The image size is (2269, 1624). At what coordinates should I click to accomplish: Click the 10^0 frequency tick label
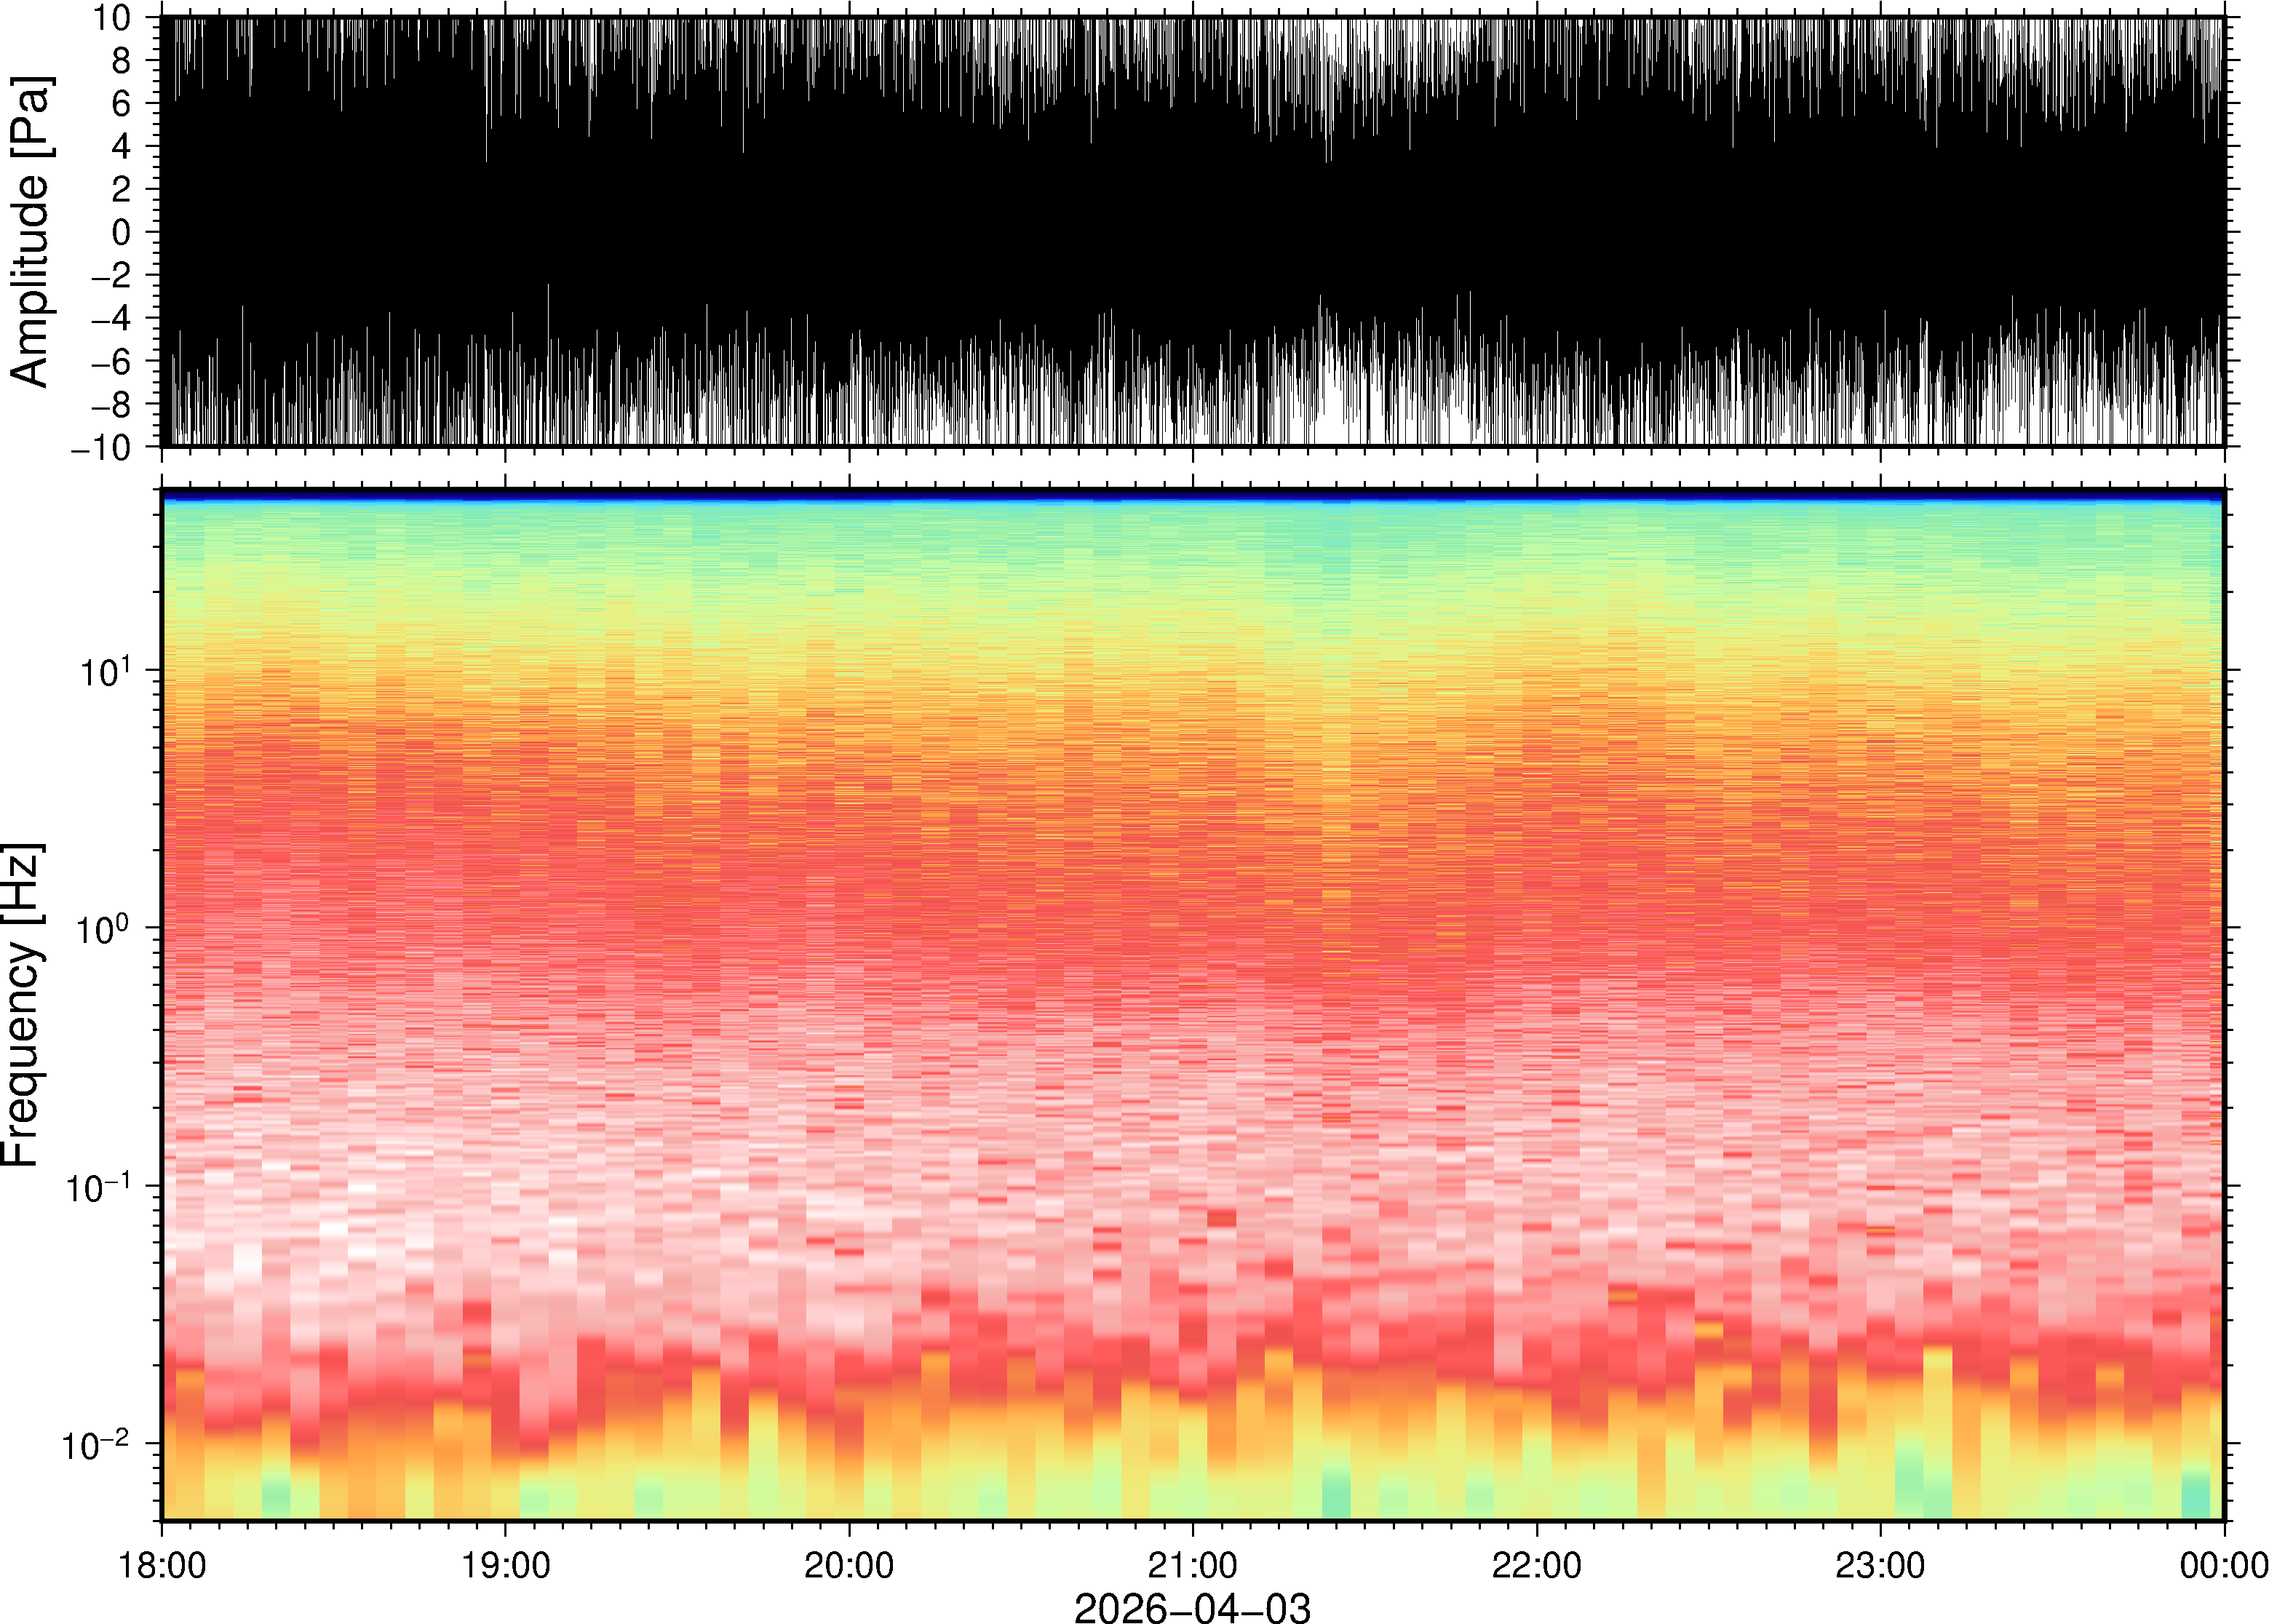click(104, 929)
